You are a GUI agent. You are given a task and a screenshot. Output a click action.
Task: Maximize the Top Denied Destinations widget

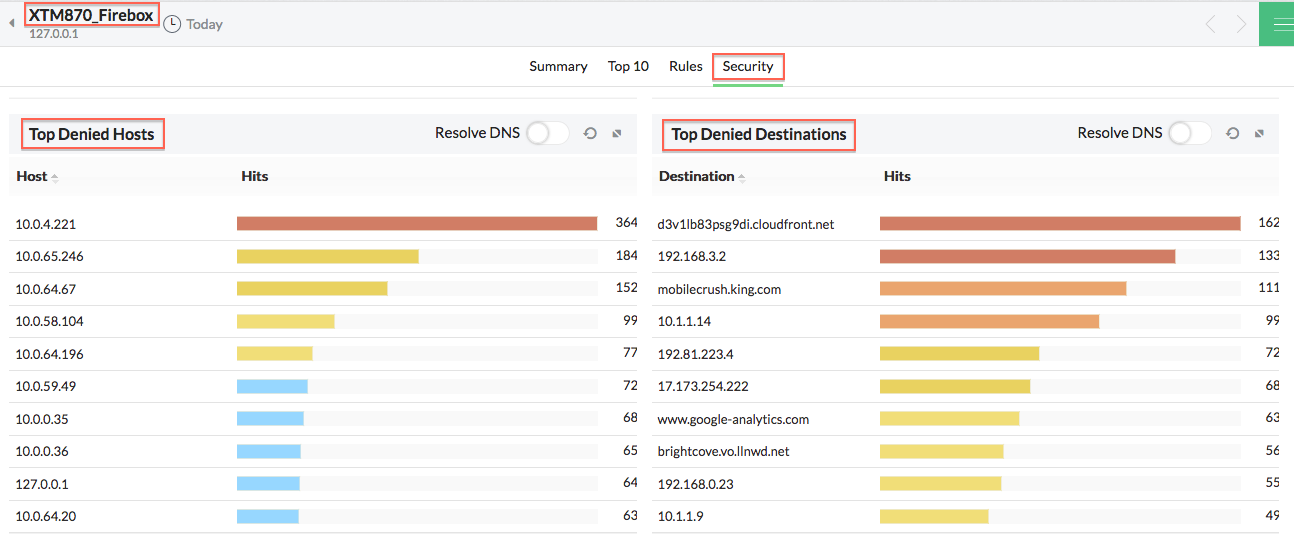click(1259, 134)
